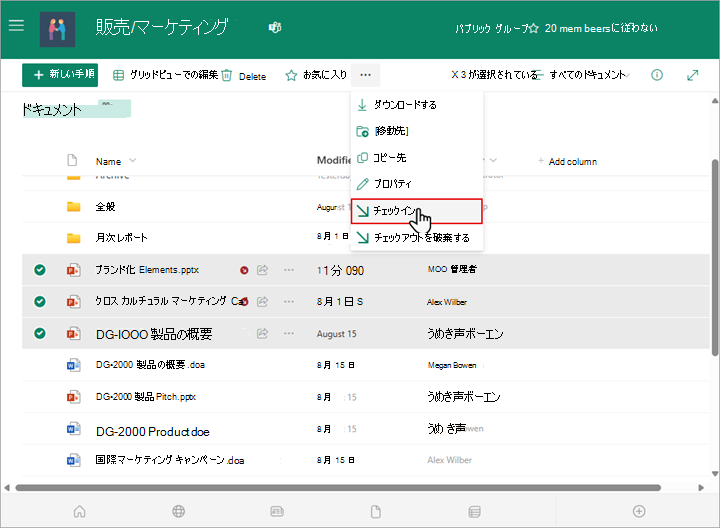This screenshot has width=720, height=528.
Task: Click the vertical scrollbar thumb
Action: click(715, 257)
